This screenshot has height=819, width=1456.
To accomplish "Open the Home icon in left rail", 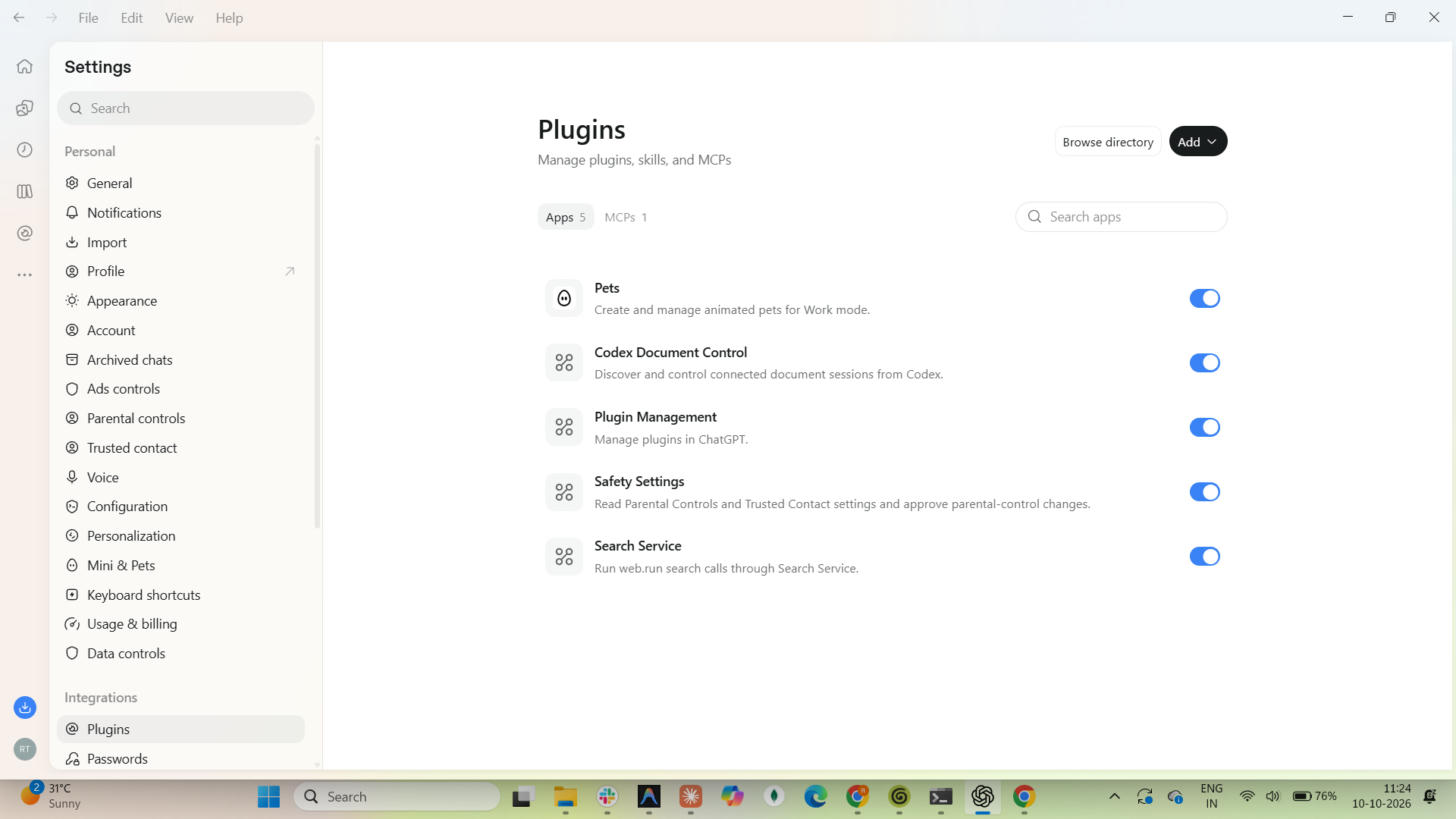I will click(24, 67).
